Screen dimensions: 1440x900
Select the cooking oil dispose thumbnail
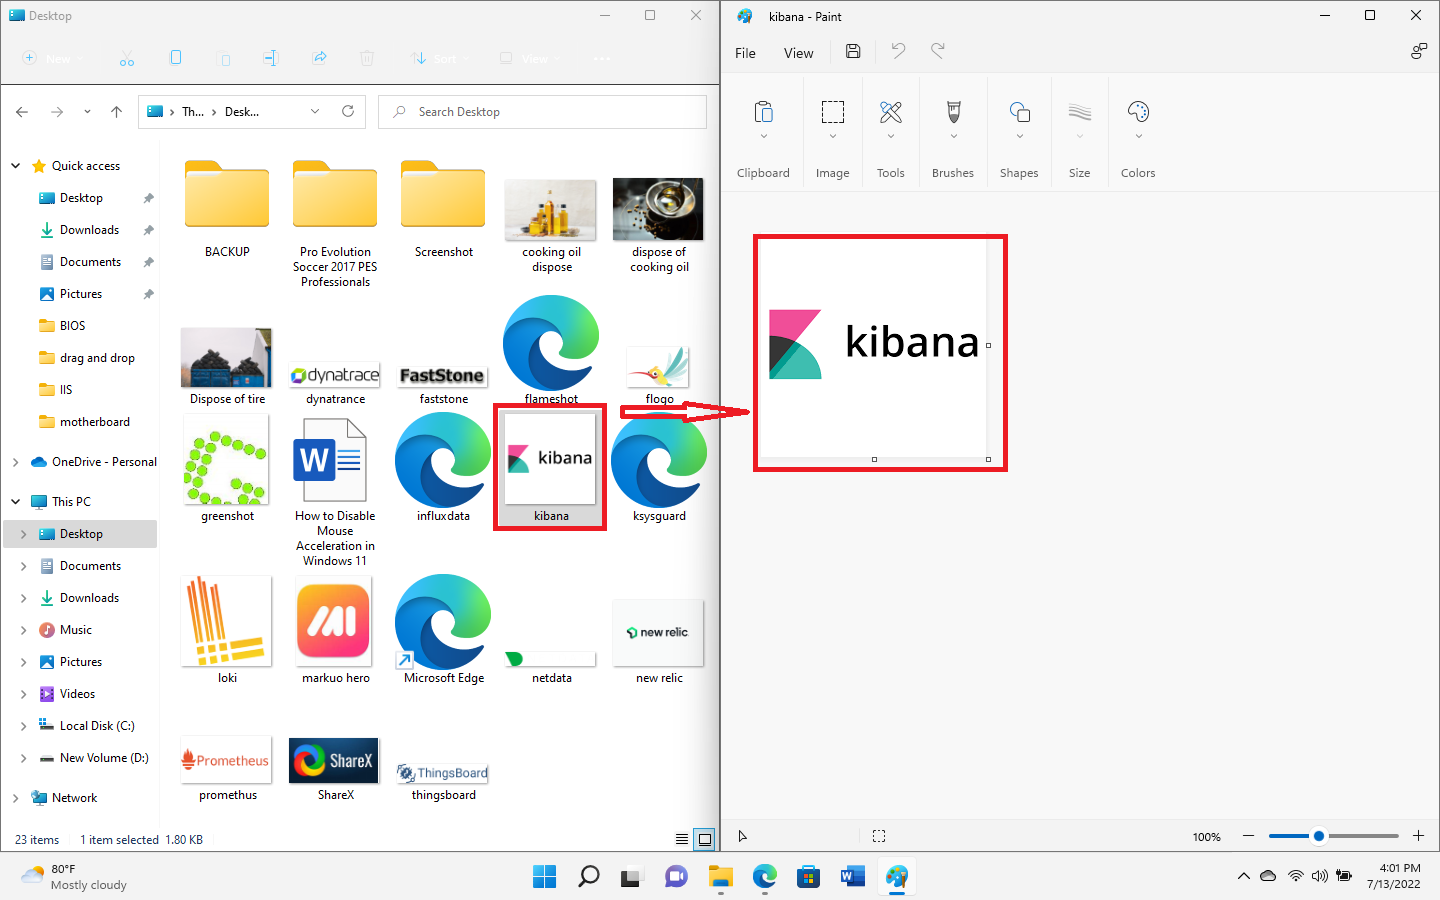(x=551, y=209)
